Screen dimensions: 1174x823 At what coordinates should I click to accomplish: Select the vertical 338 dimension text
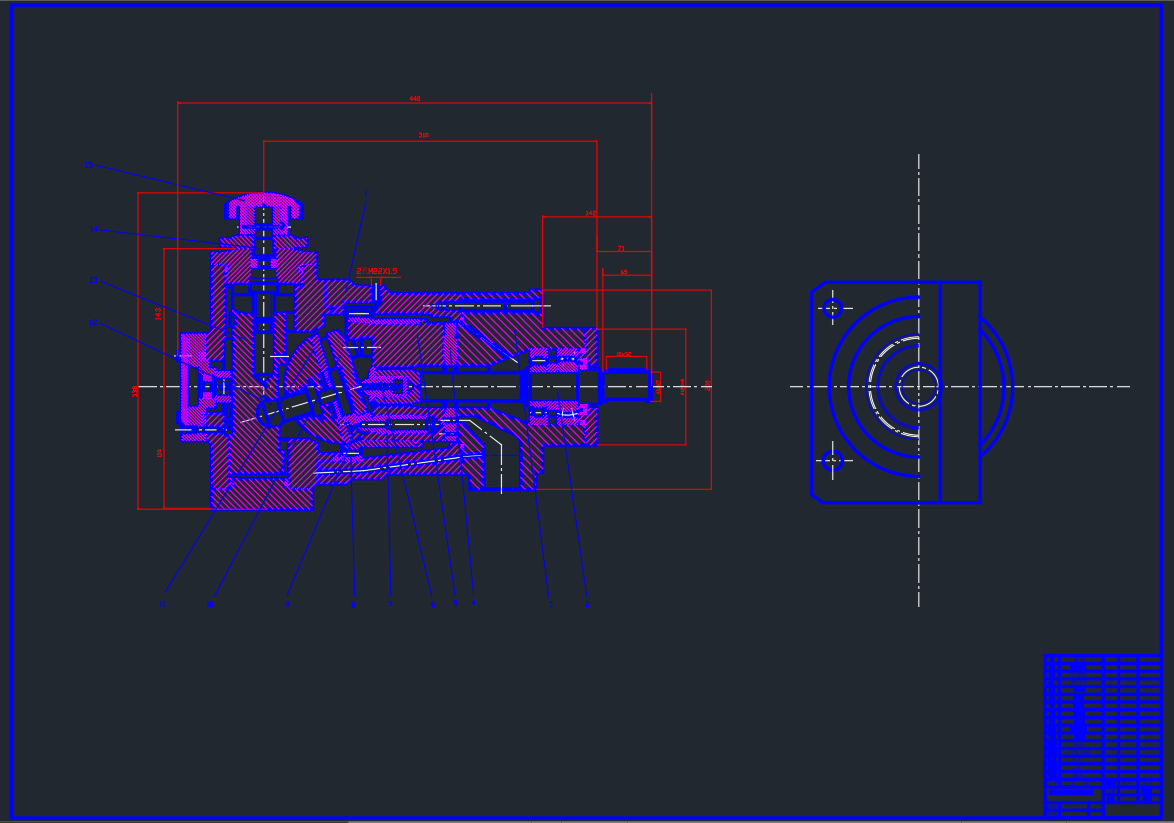136,392
